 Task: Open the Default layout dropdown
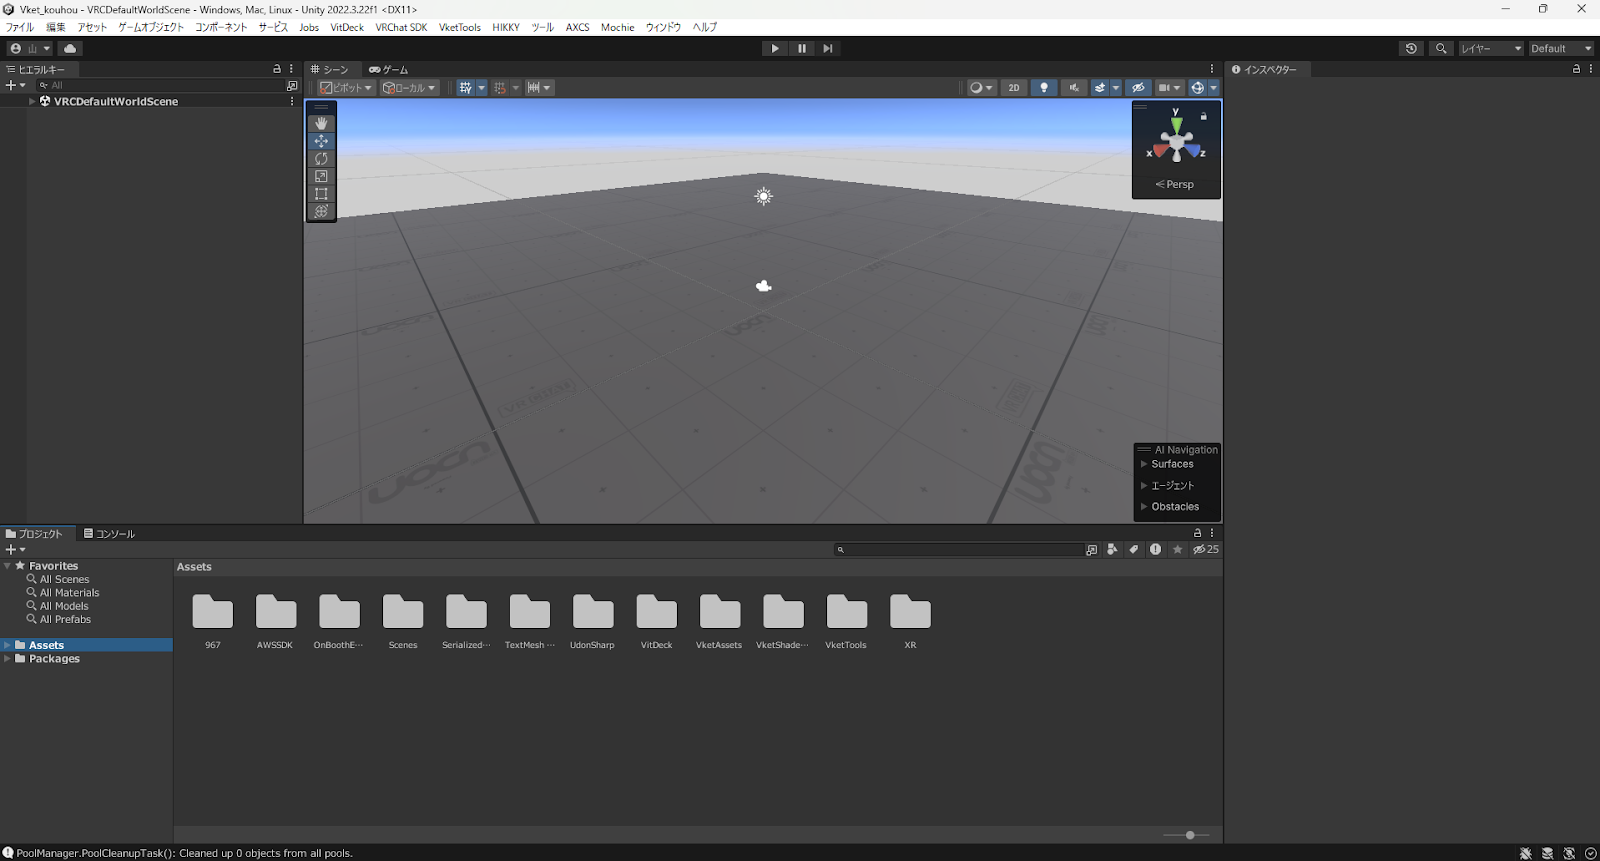(1560, 48)
